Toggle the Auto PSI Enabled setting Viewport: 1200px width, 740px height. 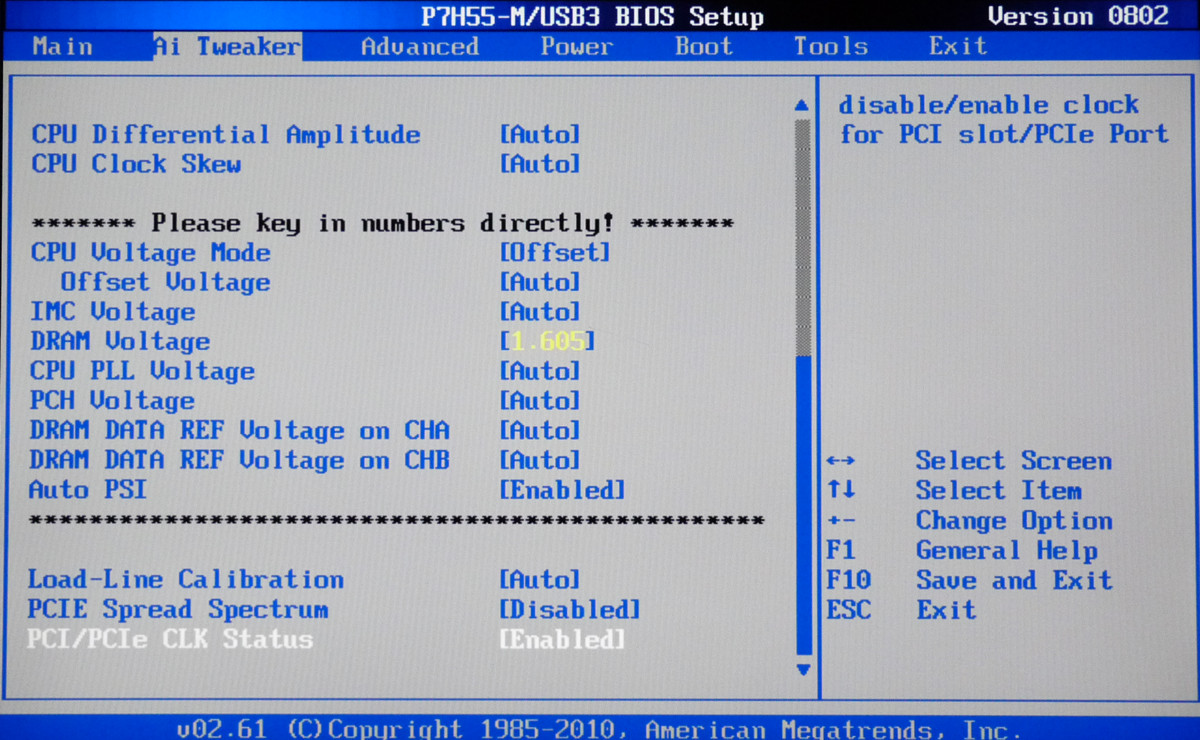tap(562, 490)
